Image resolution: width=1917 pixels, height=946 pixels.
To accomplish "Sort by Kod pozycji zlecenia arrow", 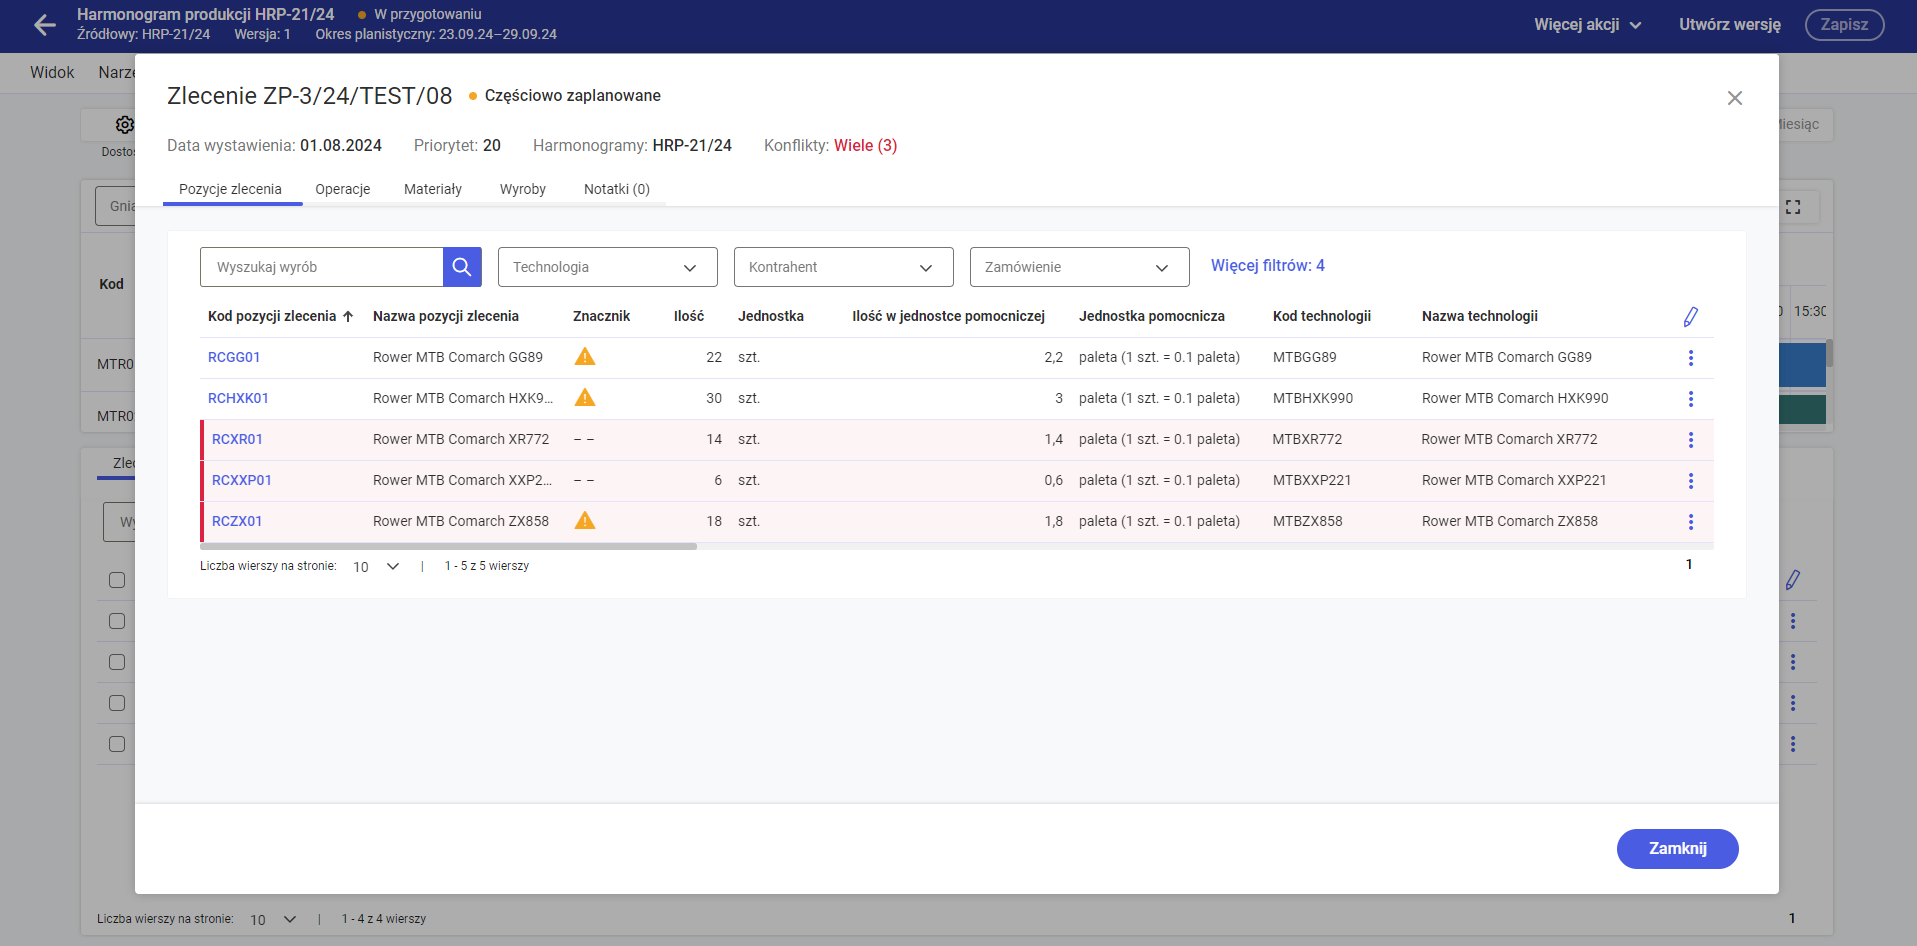I will point(348,317).
